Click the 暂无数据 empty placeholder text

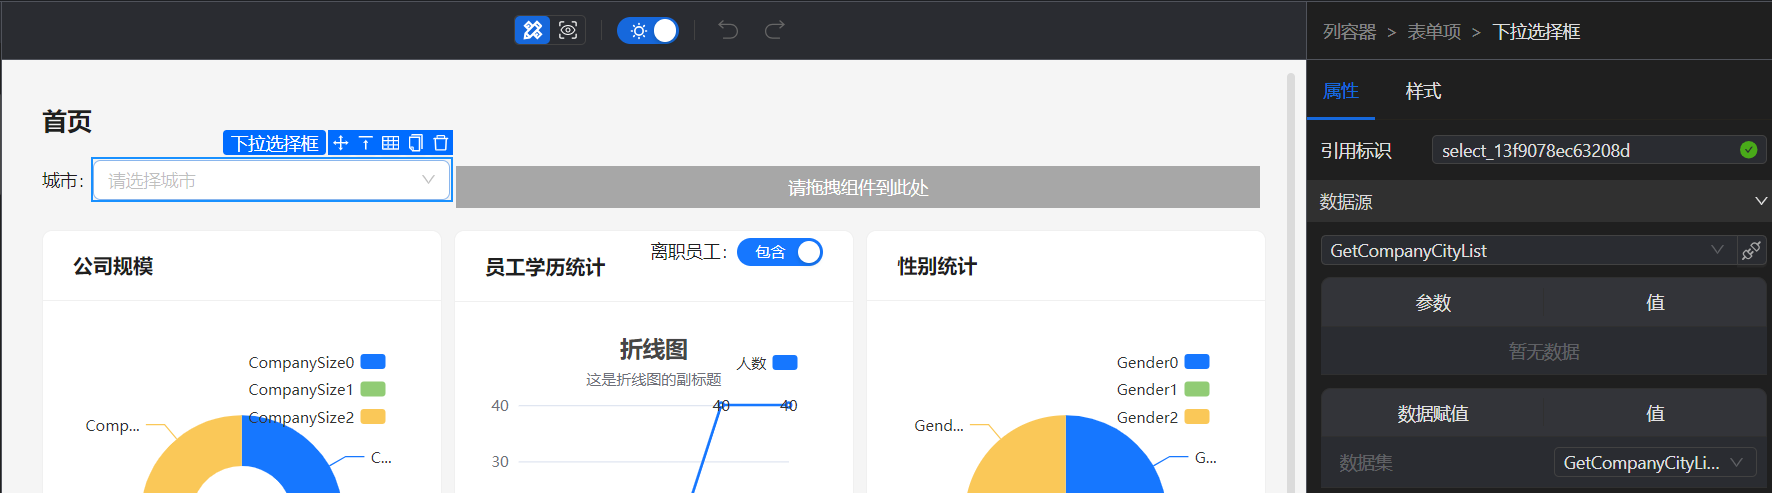point(1544,351)
